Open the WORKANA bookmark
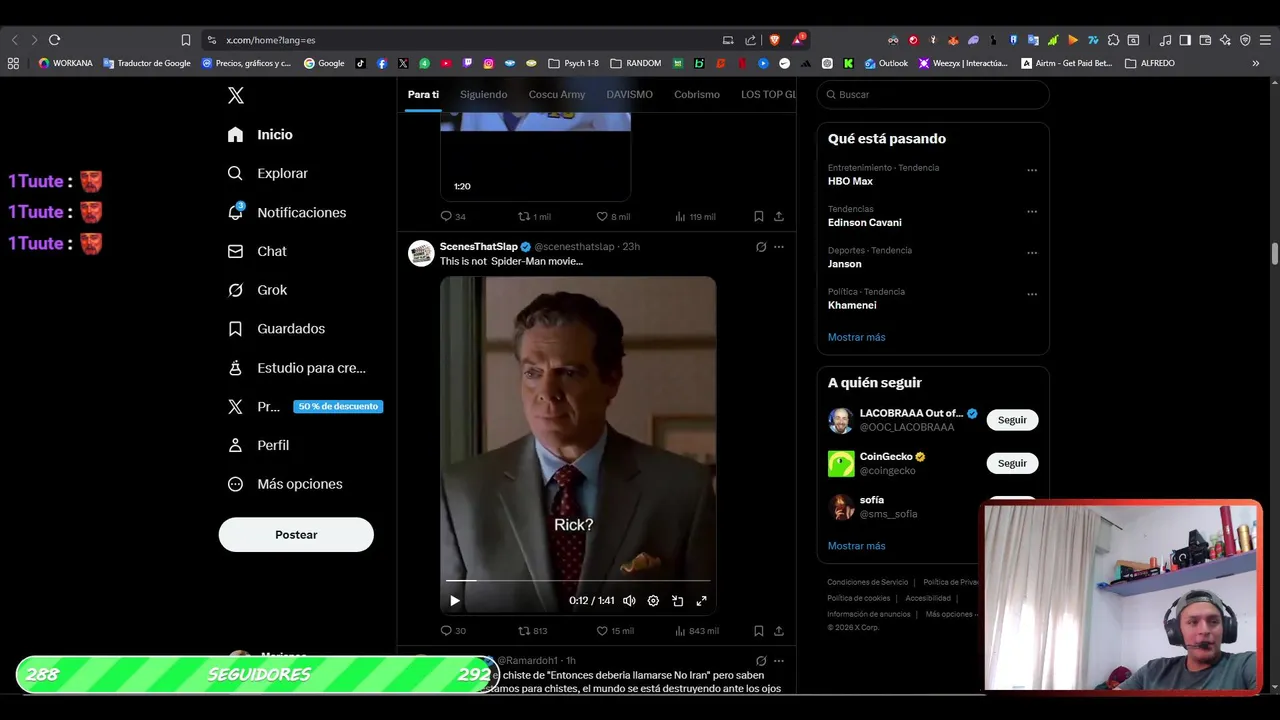This screenshot has width=1280, height=720. pyautogui.click(x=65, y=63)
